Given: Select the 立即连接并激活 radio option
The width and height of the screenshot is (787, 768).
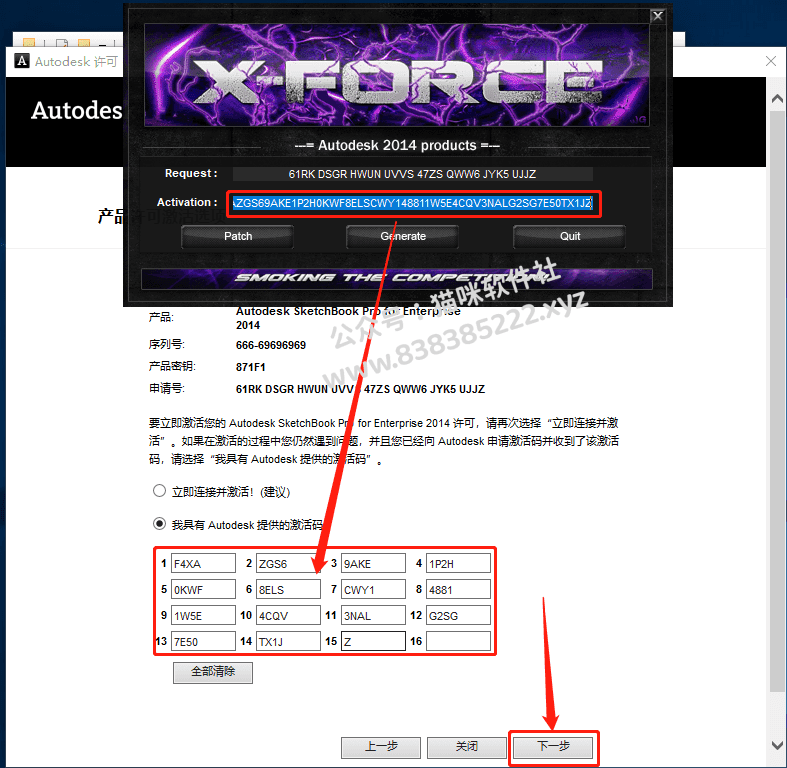Looking at the screenshot, I should click(x=159, y=490).
